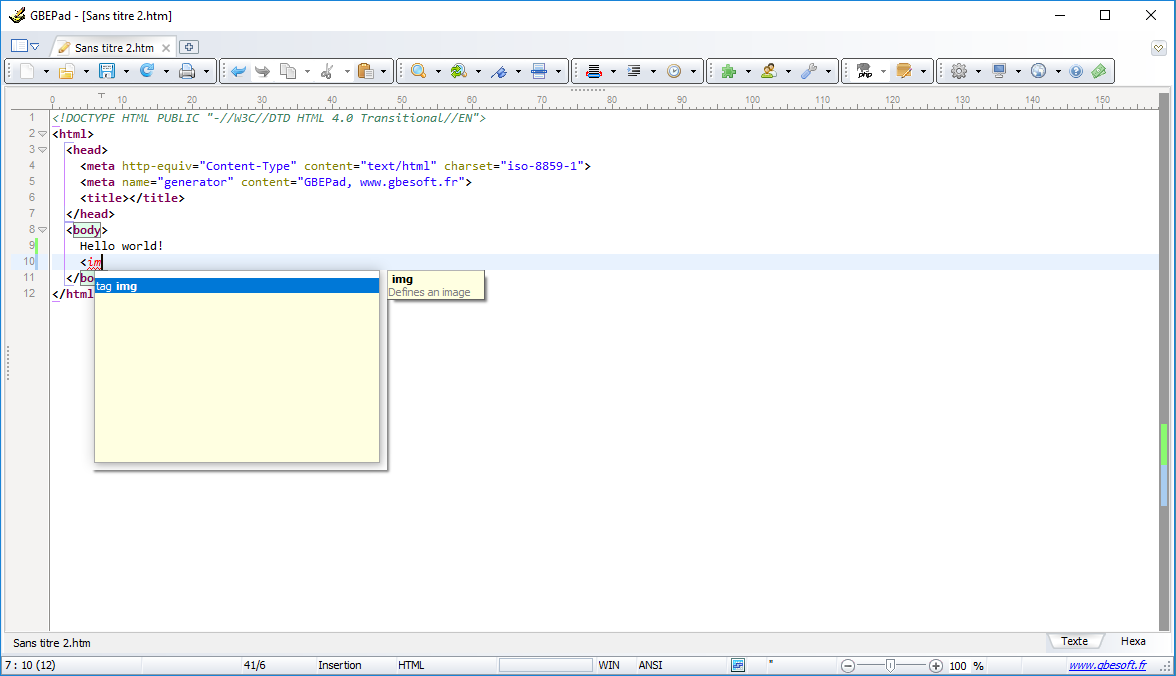The image size is (1176, 676).
Task: Click the zoom out minus button
Action: [848, 665]
